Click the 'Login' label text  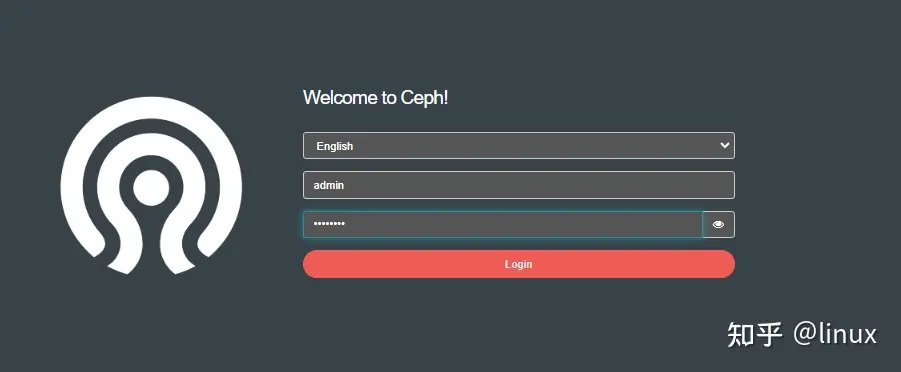click(x=518, y=264)
